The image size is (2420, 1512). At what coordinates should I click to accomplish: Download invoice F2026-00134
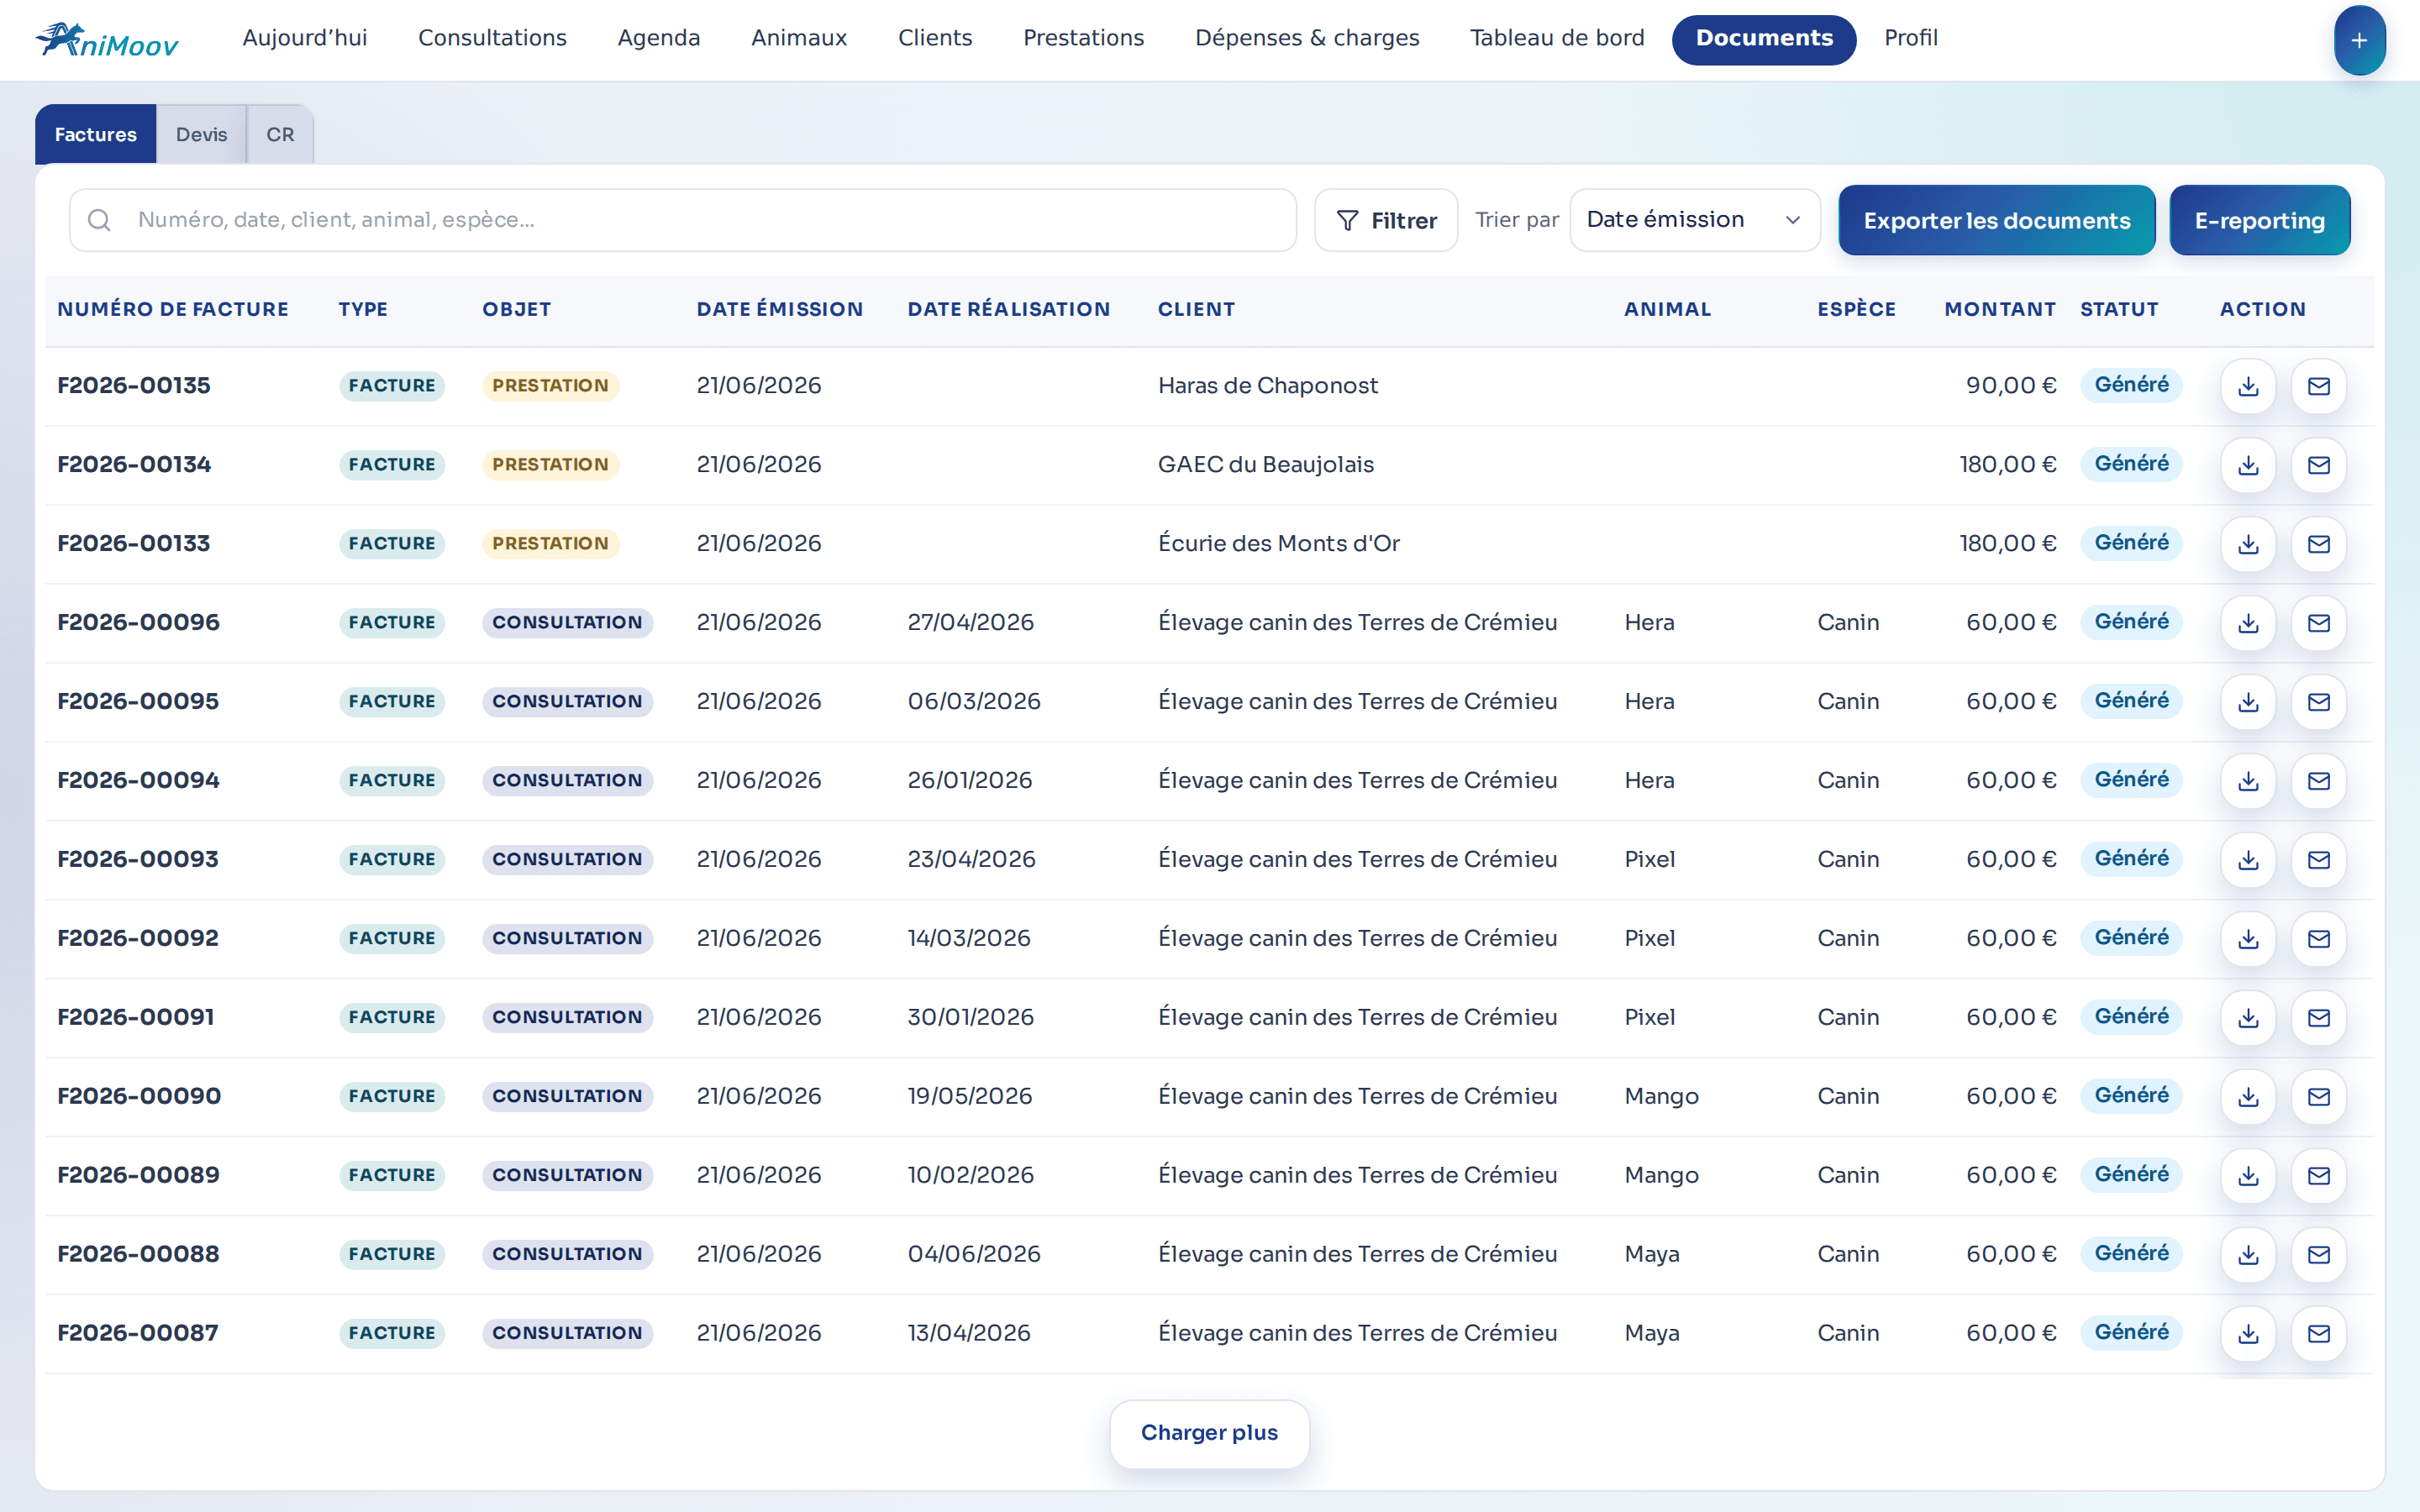coord(2248,465)
